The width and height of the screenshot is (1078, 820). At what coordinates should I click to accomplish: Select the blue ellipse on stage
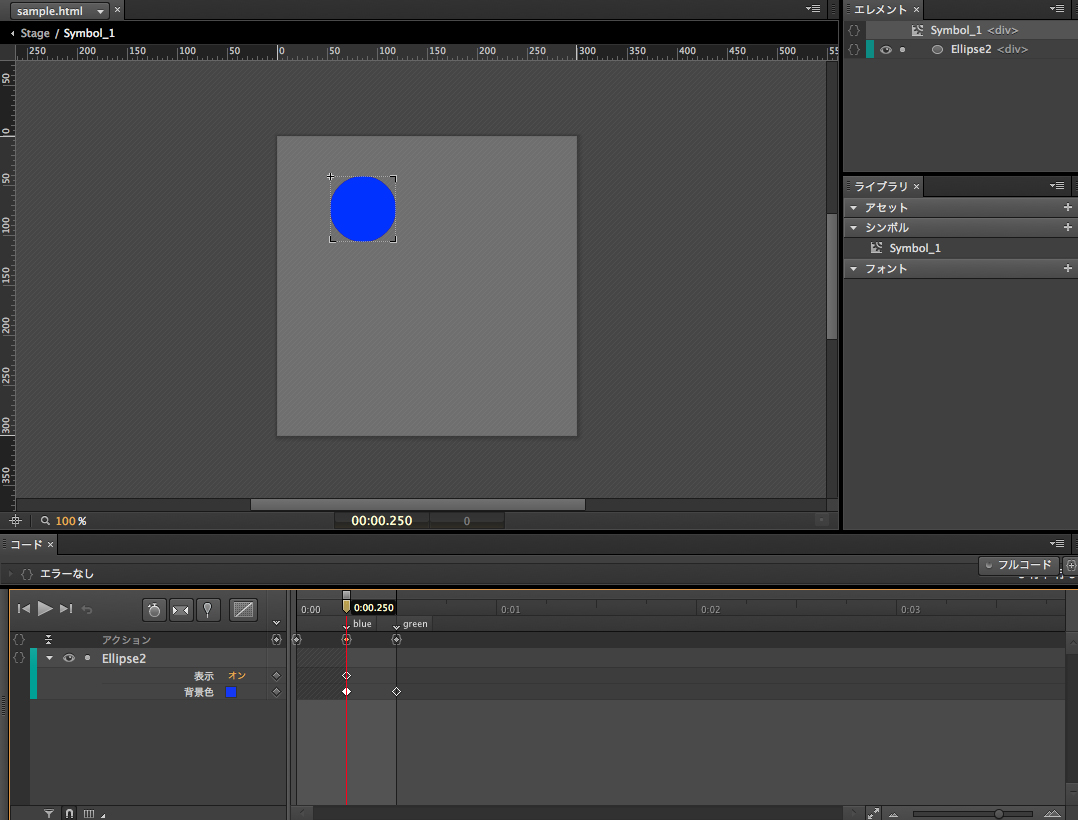363,209
